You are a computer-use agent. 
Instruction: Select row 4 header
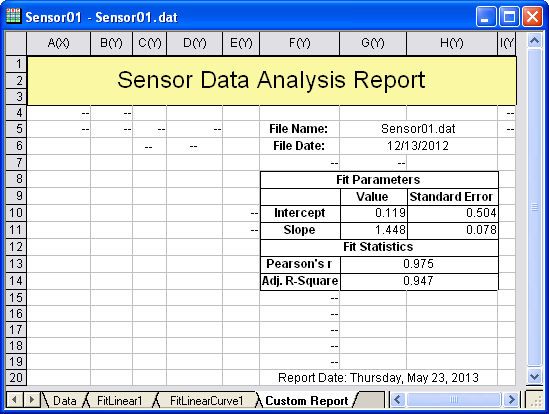point(16,112)
